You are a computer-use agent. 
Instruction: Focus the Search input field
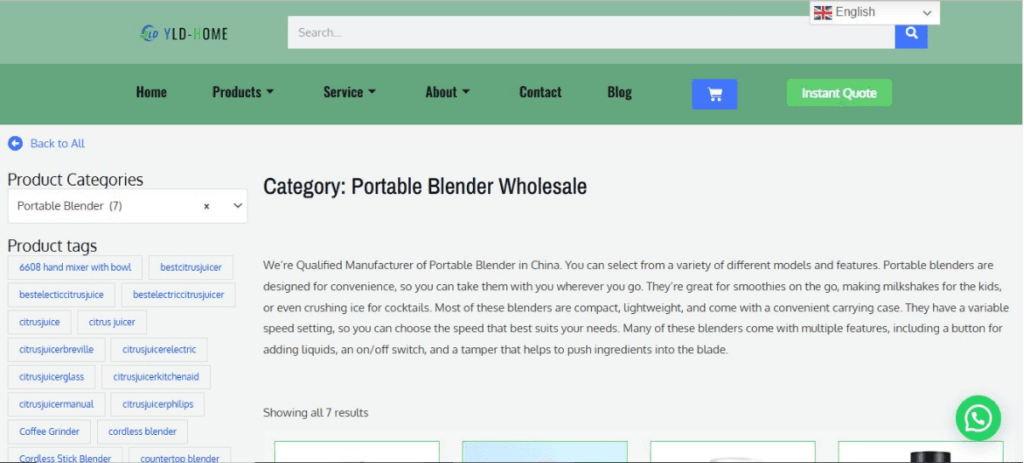coord(590,33)
